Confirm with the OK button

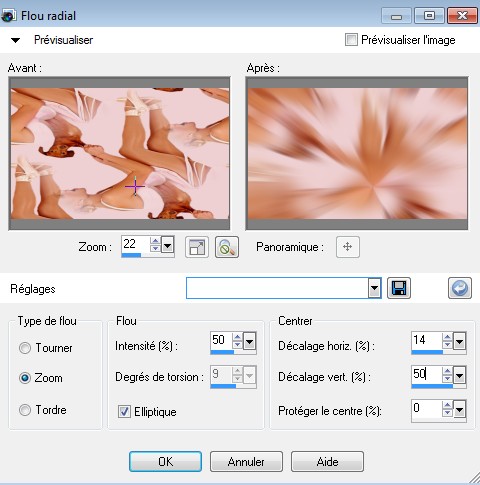tap(165, 462)
